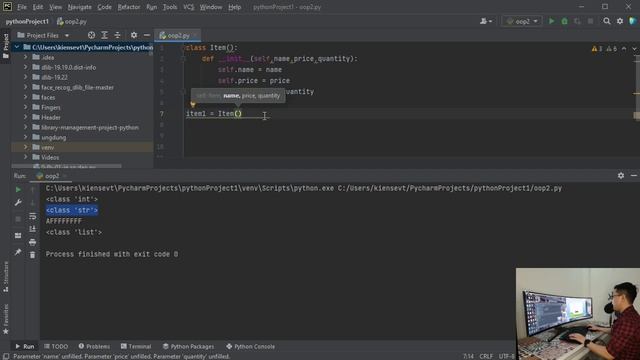This screenshot has height=360, width=640.
Task: Open the Navigate menu
Action: pos(79,7)
